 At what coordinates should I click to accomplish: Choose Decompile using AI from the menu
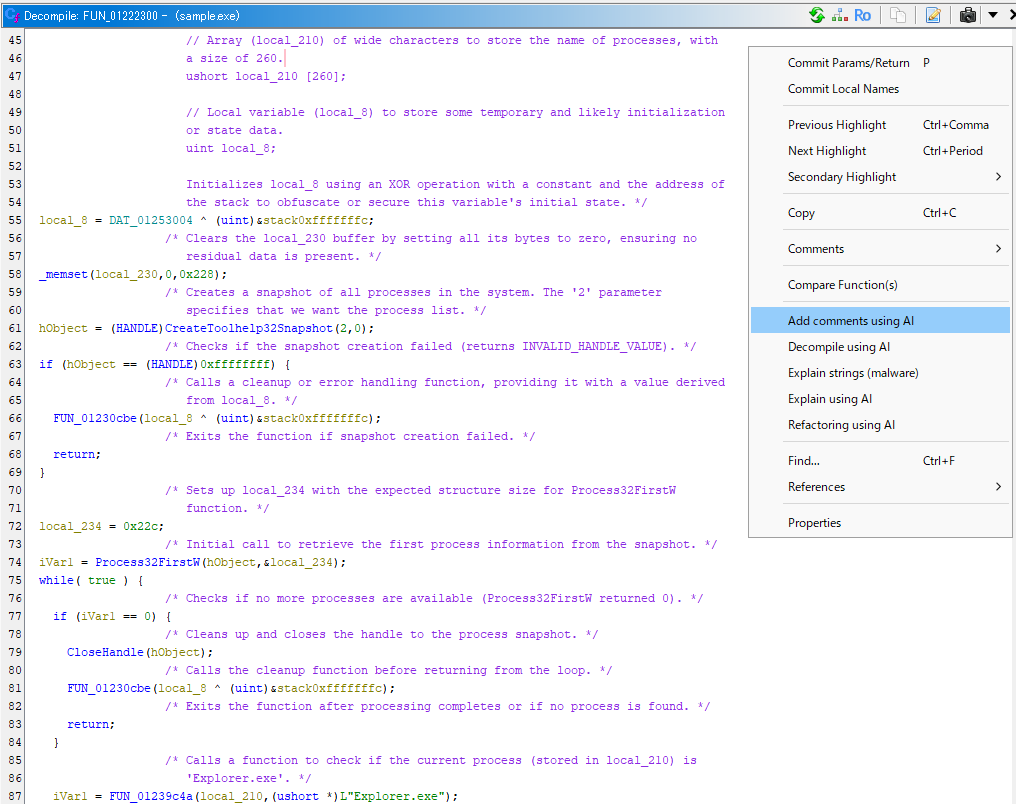coord(838,347)
